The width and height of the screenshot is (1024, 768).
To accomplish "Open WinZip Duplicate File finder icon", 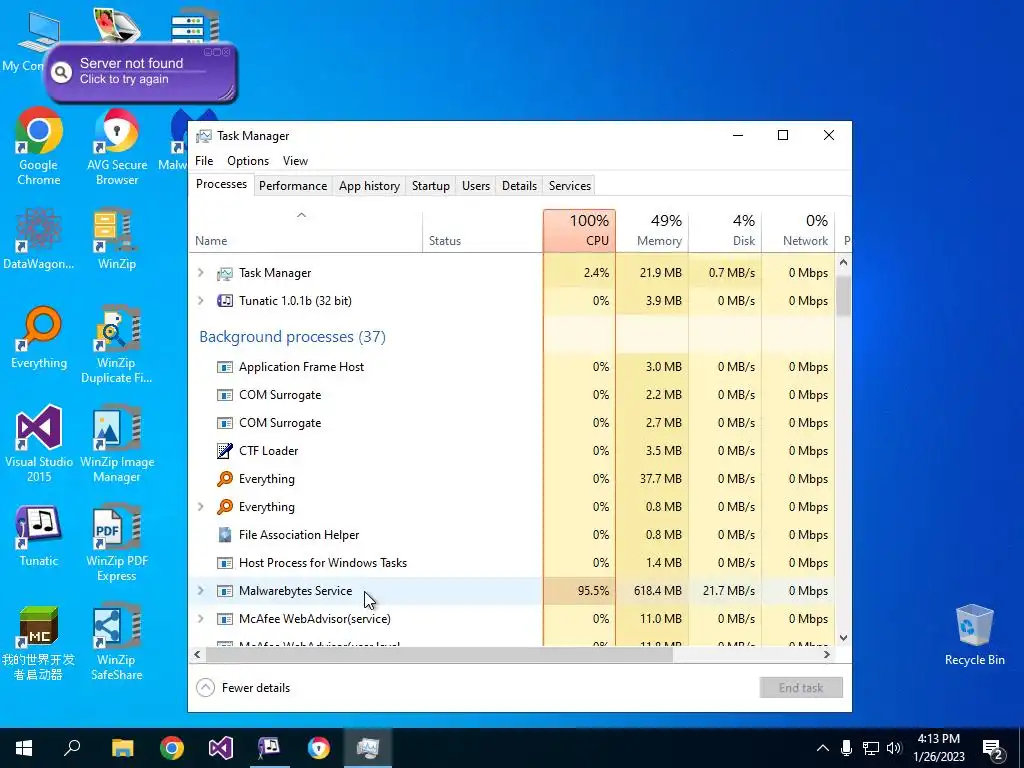I will click(x=116, y=345).
